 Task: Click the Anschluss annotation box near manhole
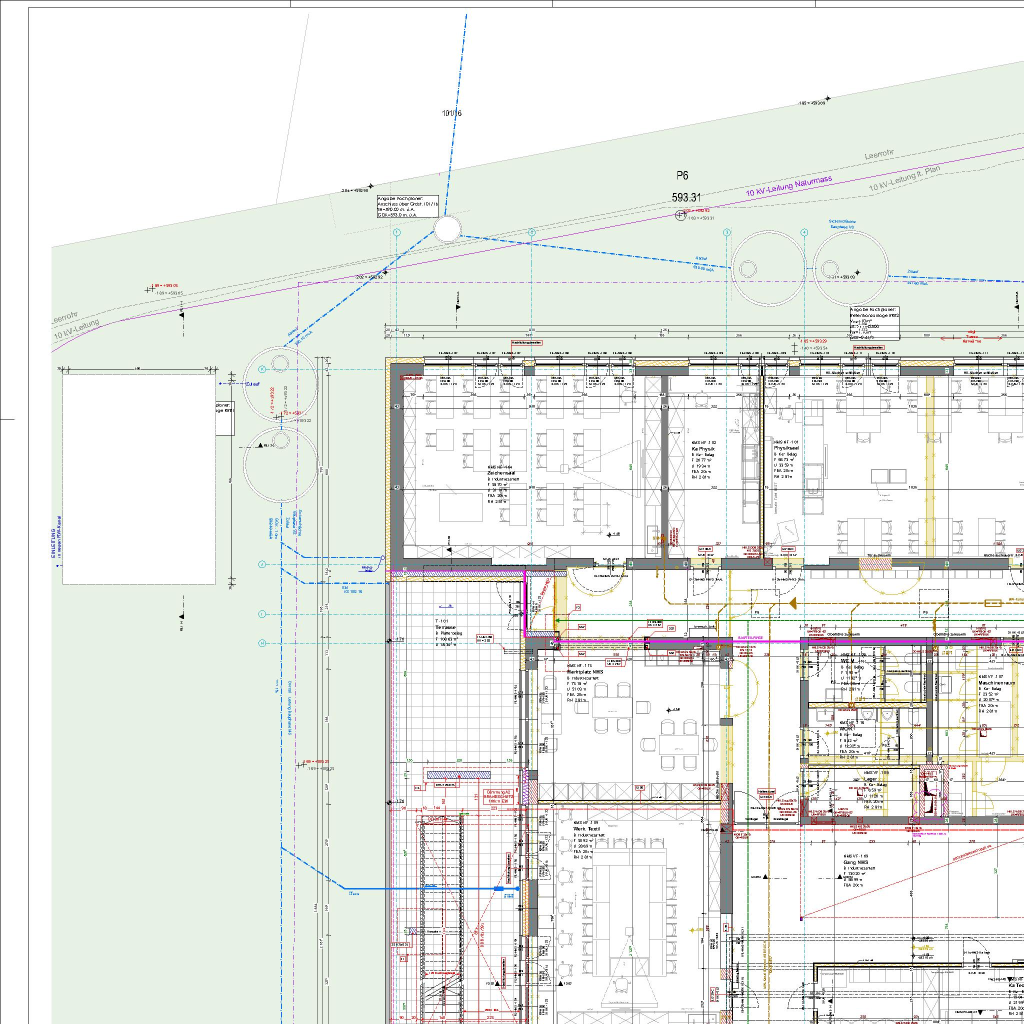(407, 206)
